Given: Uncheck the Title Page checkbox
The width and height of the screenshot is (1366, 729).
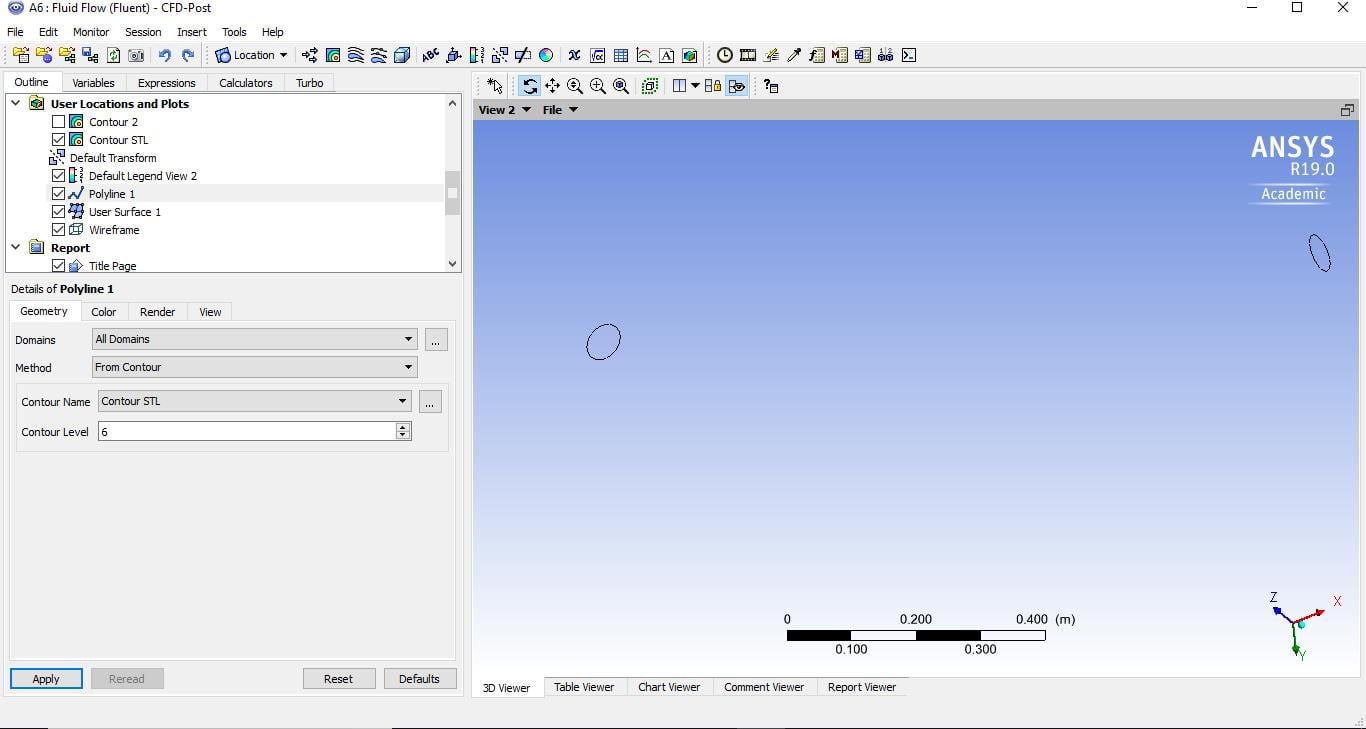Looking at the screenshot, I should 58,266.
